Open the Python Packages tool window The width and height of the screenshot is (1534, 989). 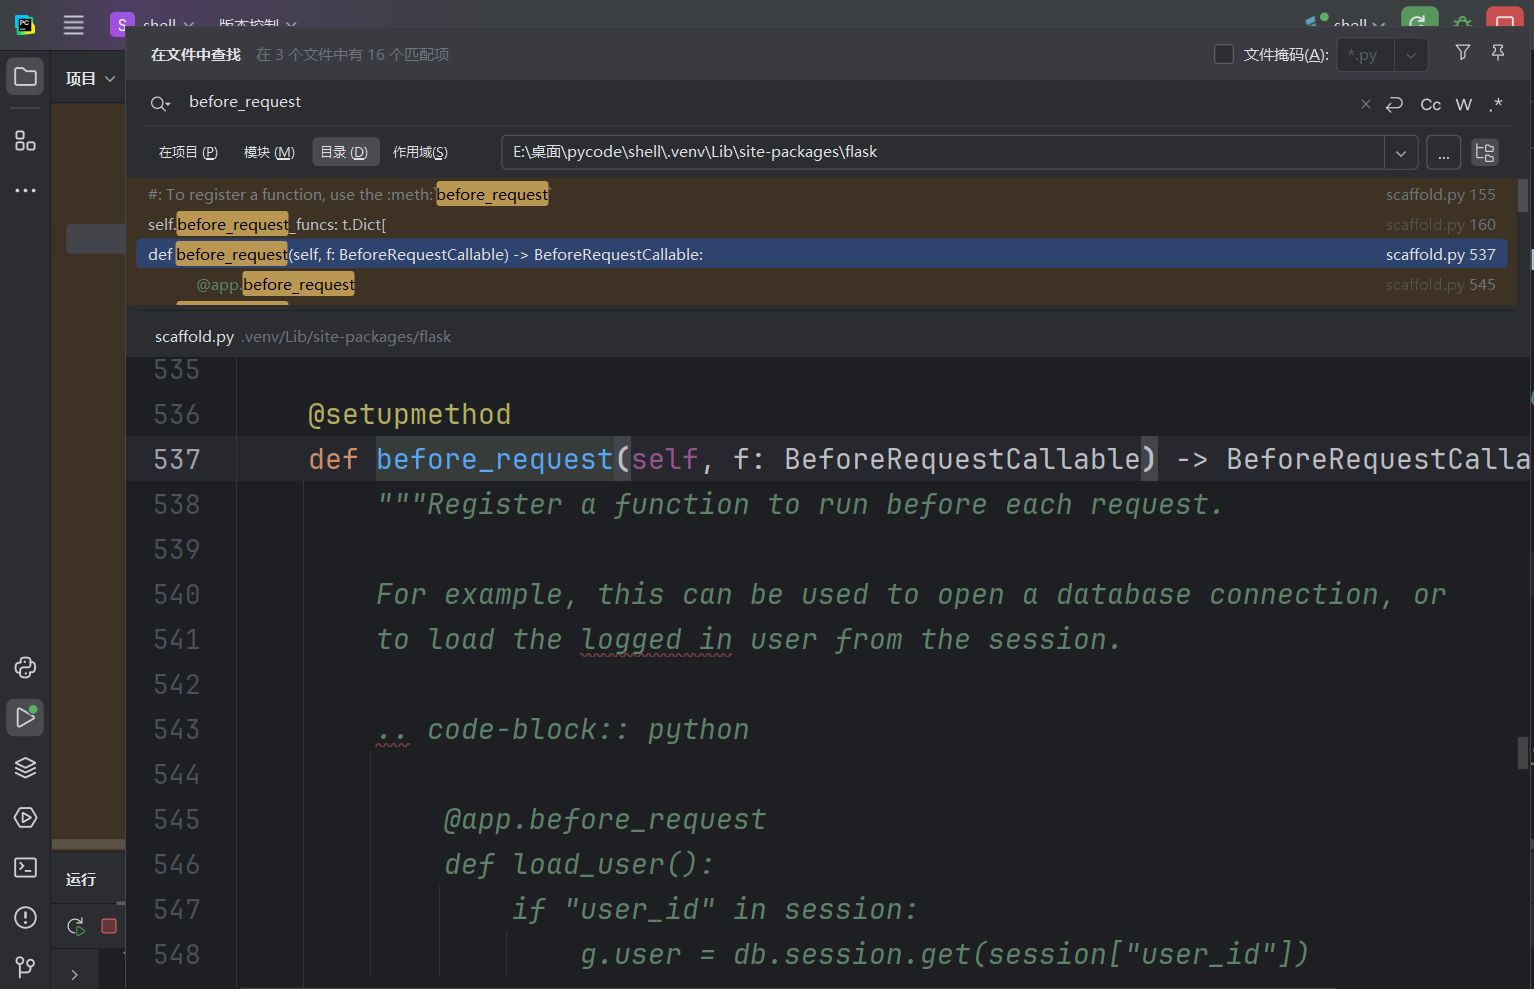[25, 767]
